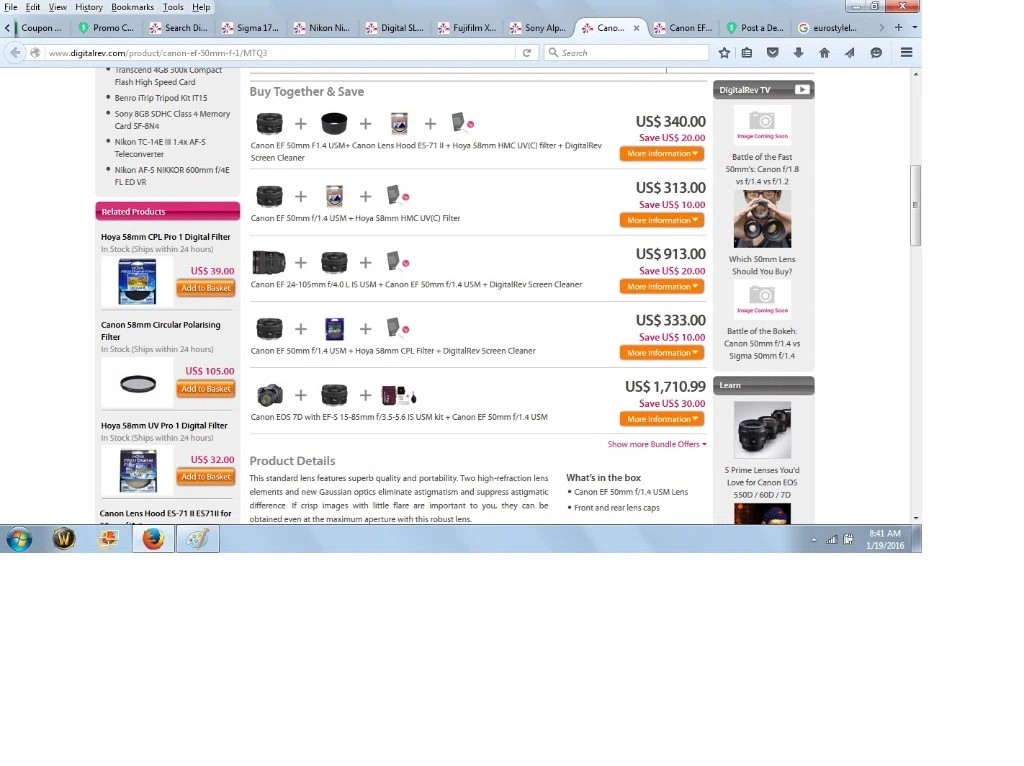Go back using the browser back arrow
The height and width of the screenshot is (766, 1024).
(x=15, y=53)
